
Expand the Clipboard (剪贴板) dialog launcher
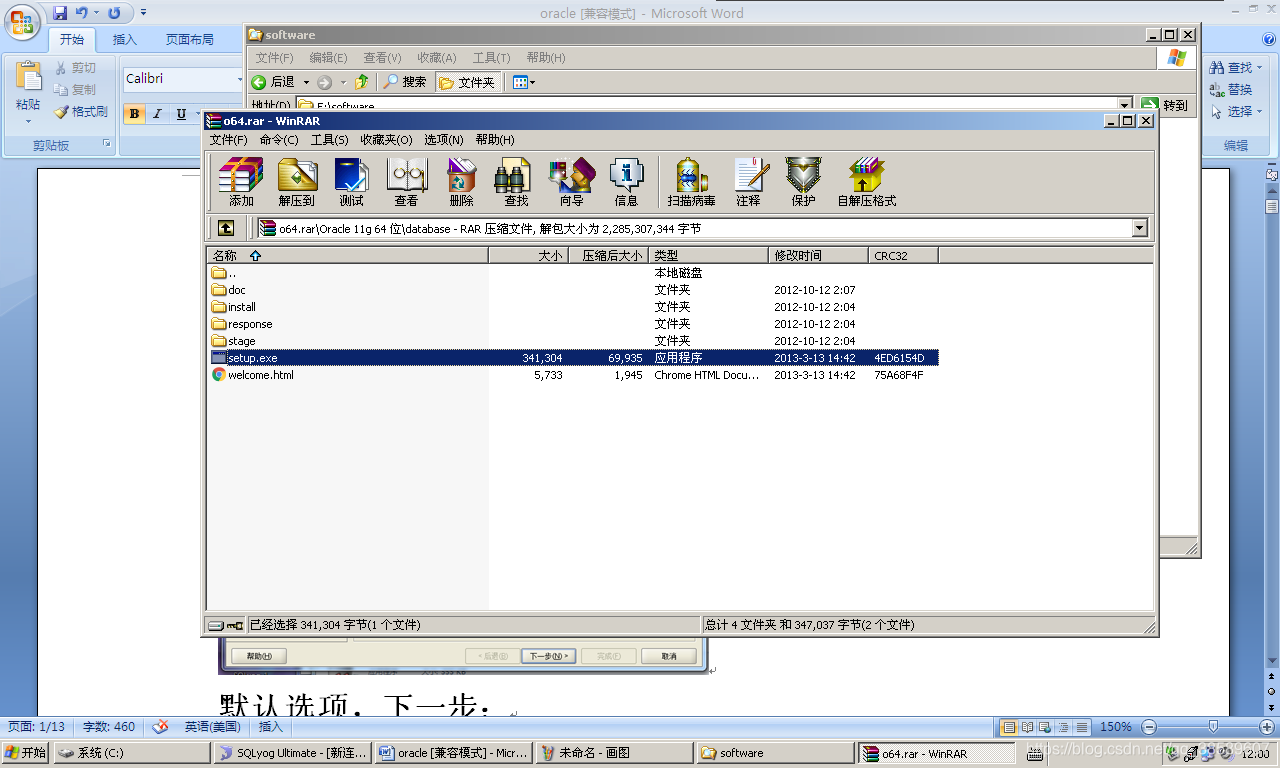[x=106, y=145]
